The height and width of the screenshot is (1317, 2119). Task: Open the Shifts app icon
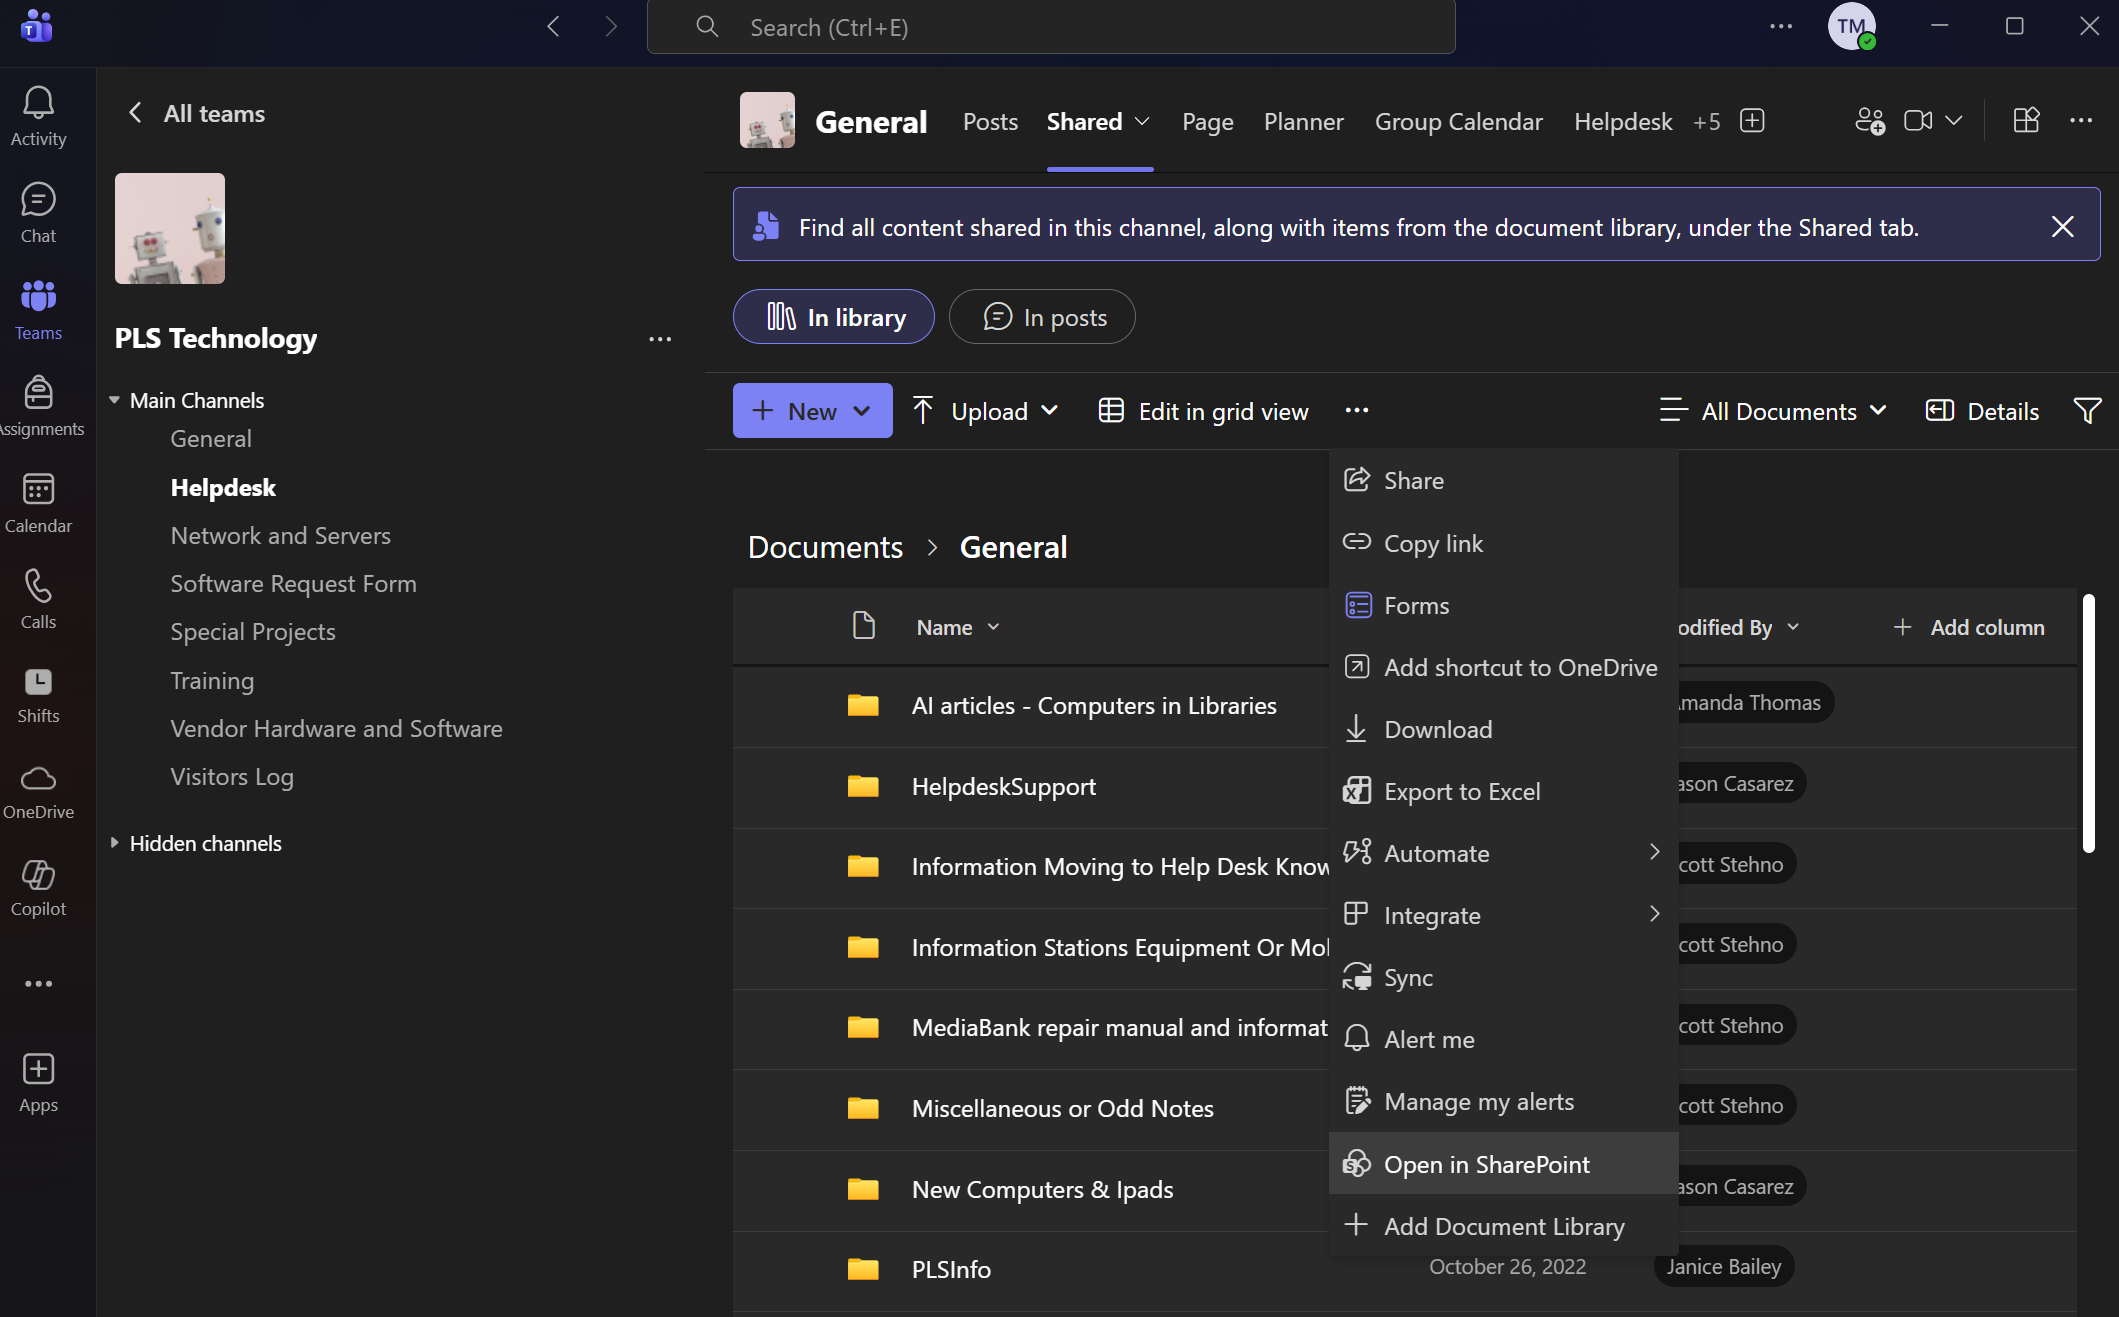point(38,695)
